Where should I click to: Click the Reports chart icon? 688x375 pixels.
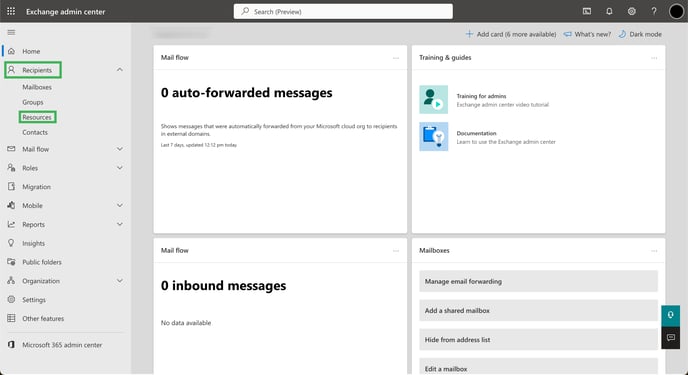[11, 224]
